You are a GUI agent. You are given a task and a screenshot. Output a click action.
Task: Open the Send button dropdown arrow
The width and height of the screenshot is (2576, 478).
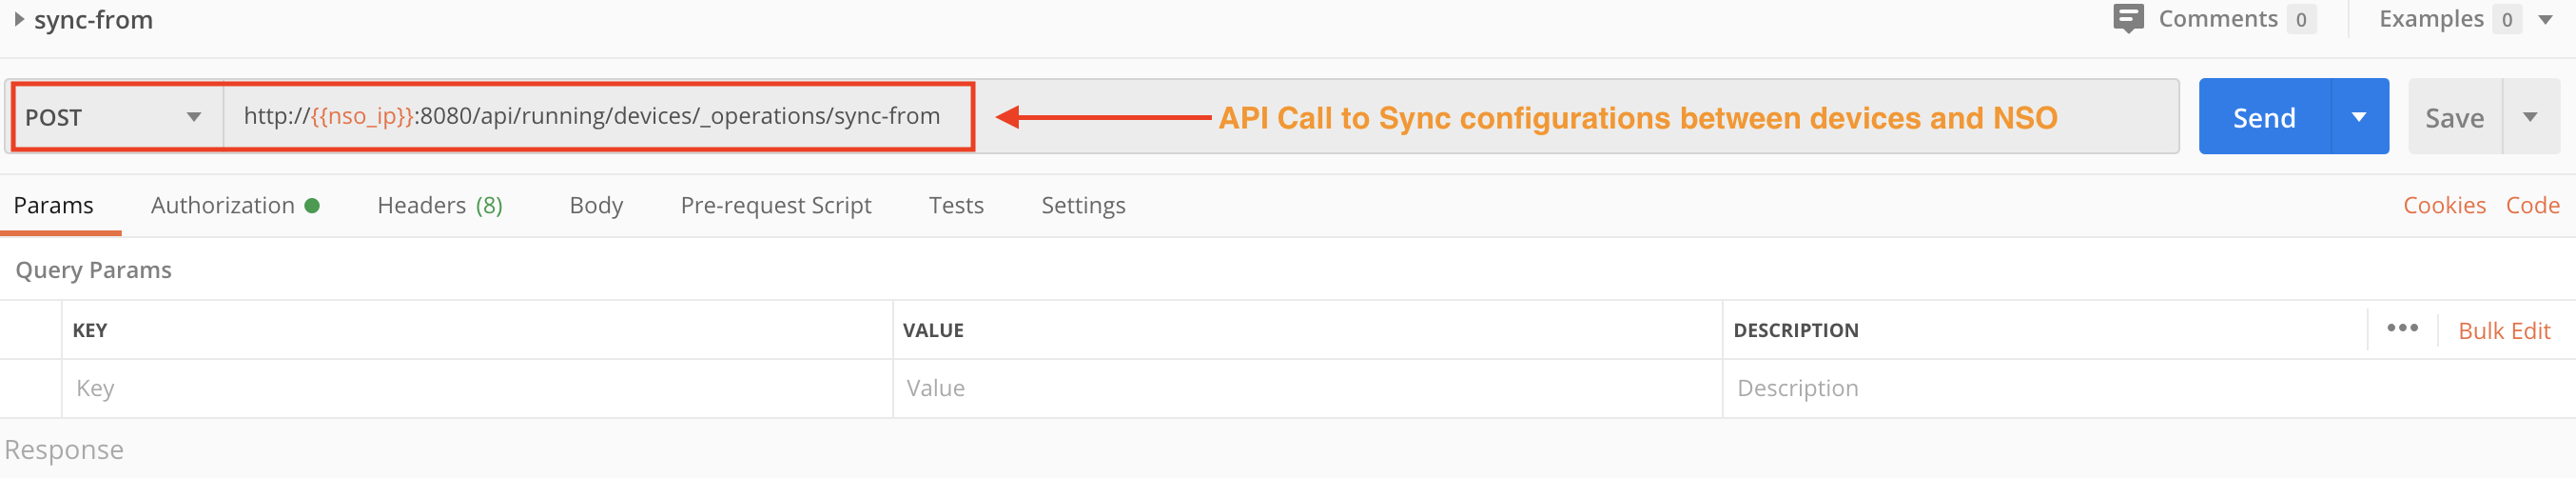(2359, 117)
